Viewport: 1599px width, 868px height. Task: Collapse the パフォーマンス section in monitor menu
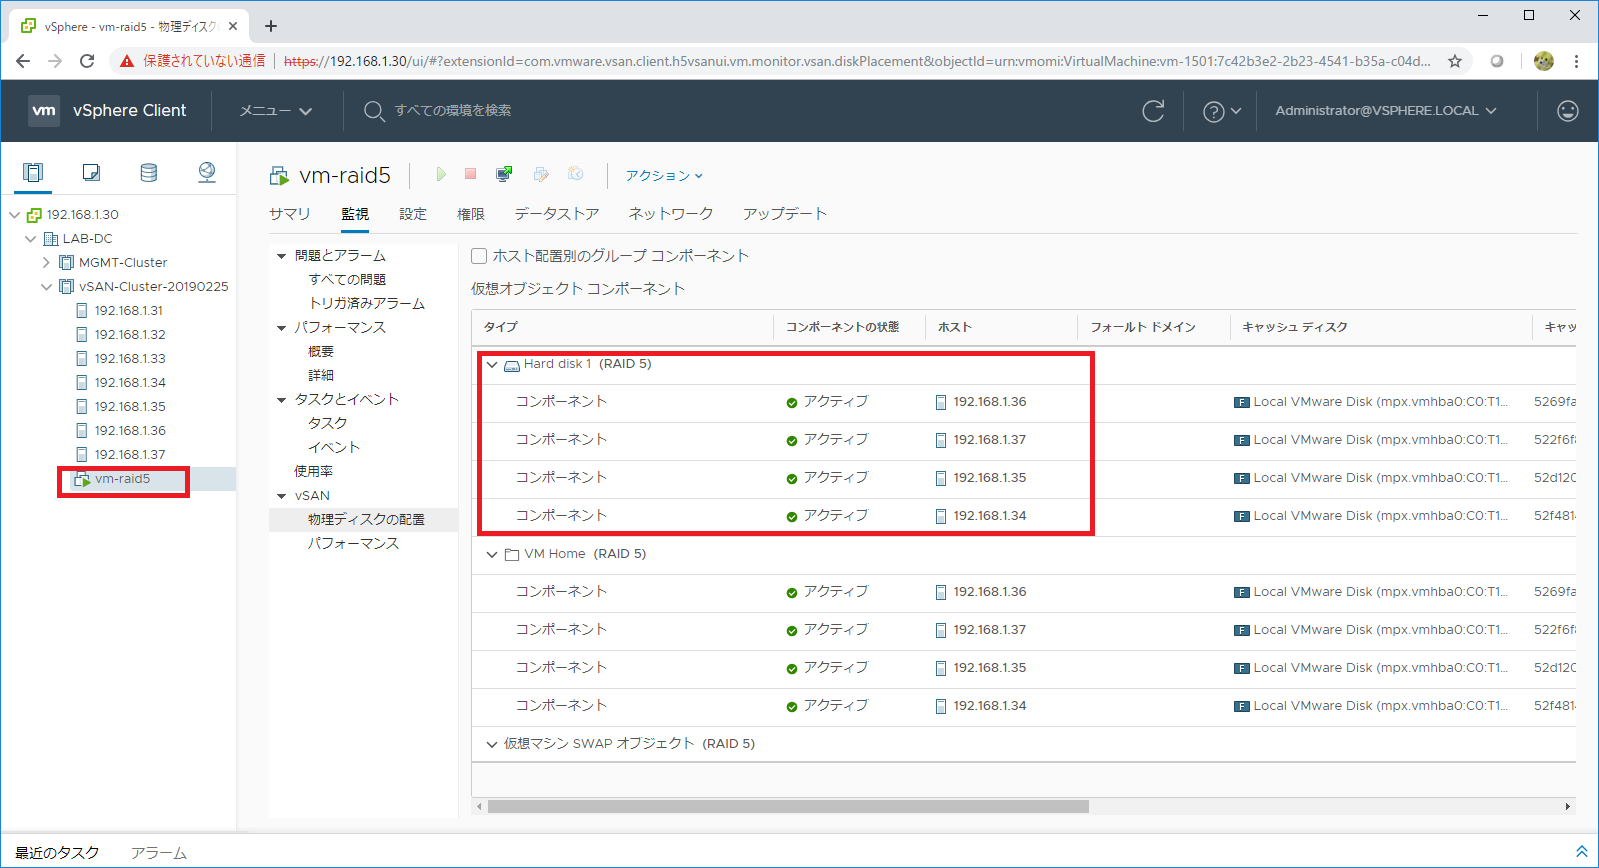pos(282,328)
